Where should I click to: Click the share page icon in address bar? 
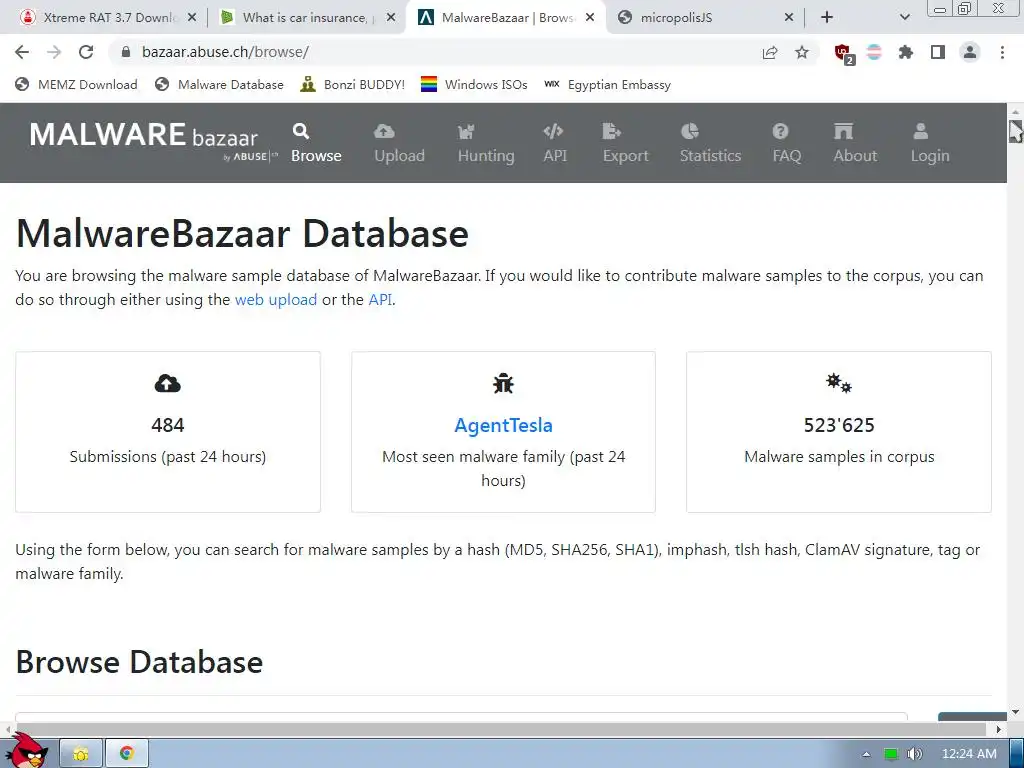tap(770, 52)
